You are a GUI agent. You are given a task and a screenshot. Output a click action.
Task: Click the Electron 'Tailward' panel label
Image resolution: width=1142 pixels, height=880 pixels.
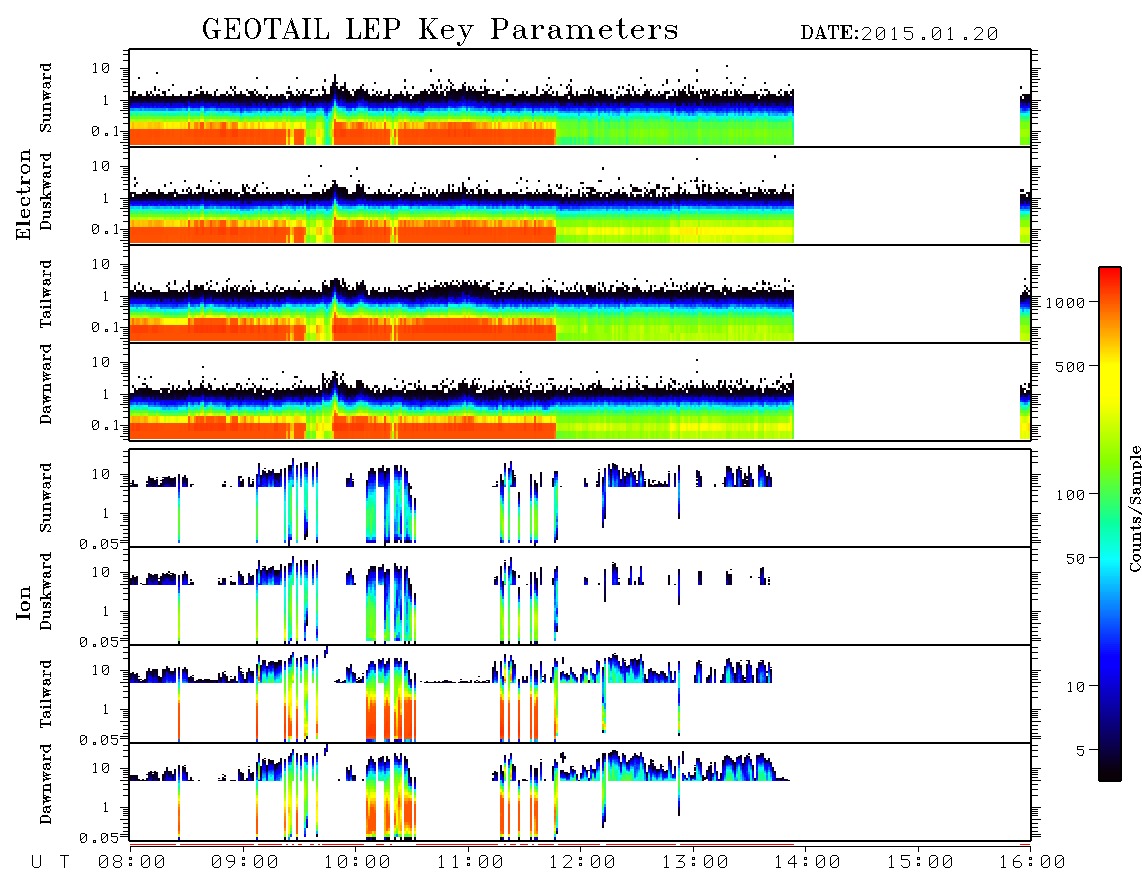pyautogui.click(x=46, y=294)
